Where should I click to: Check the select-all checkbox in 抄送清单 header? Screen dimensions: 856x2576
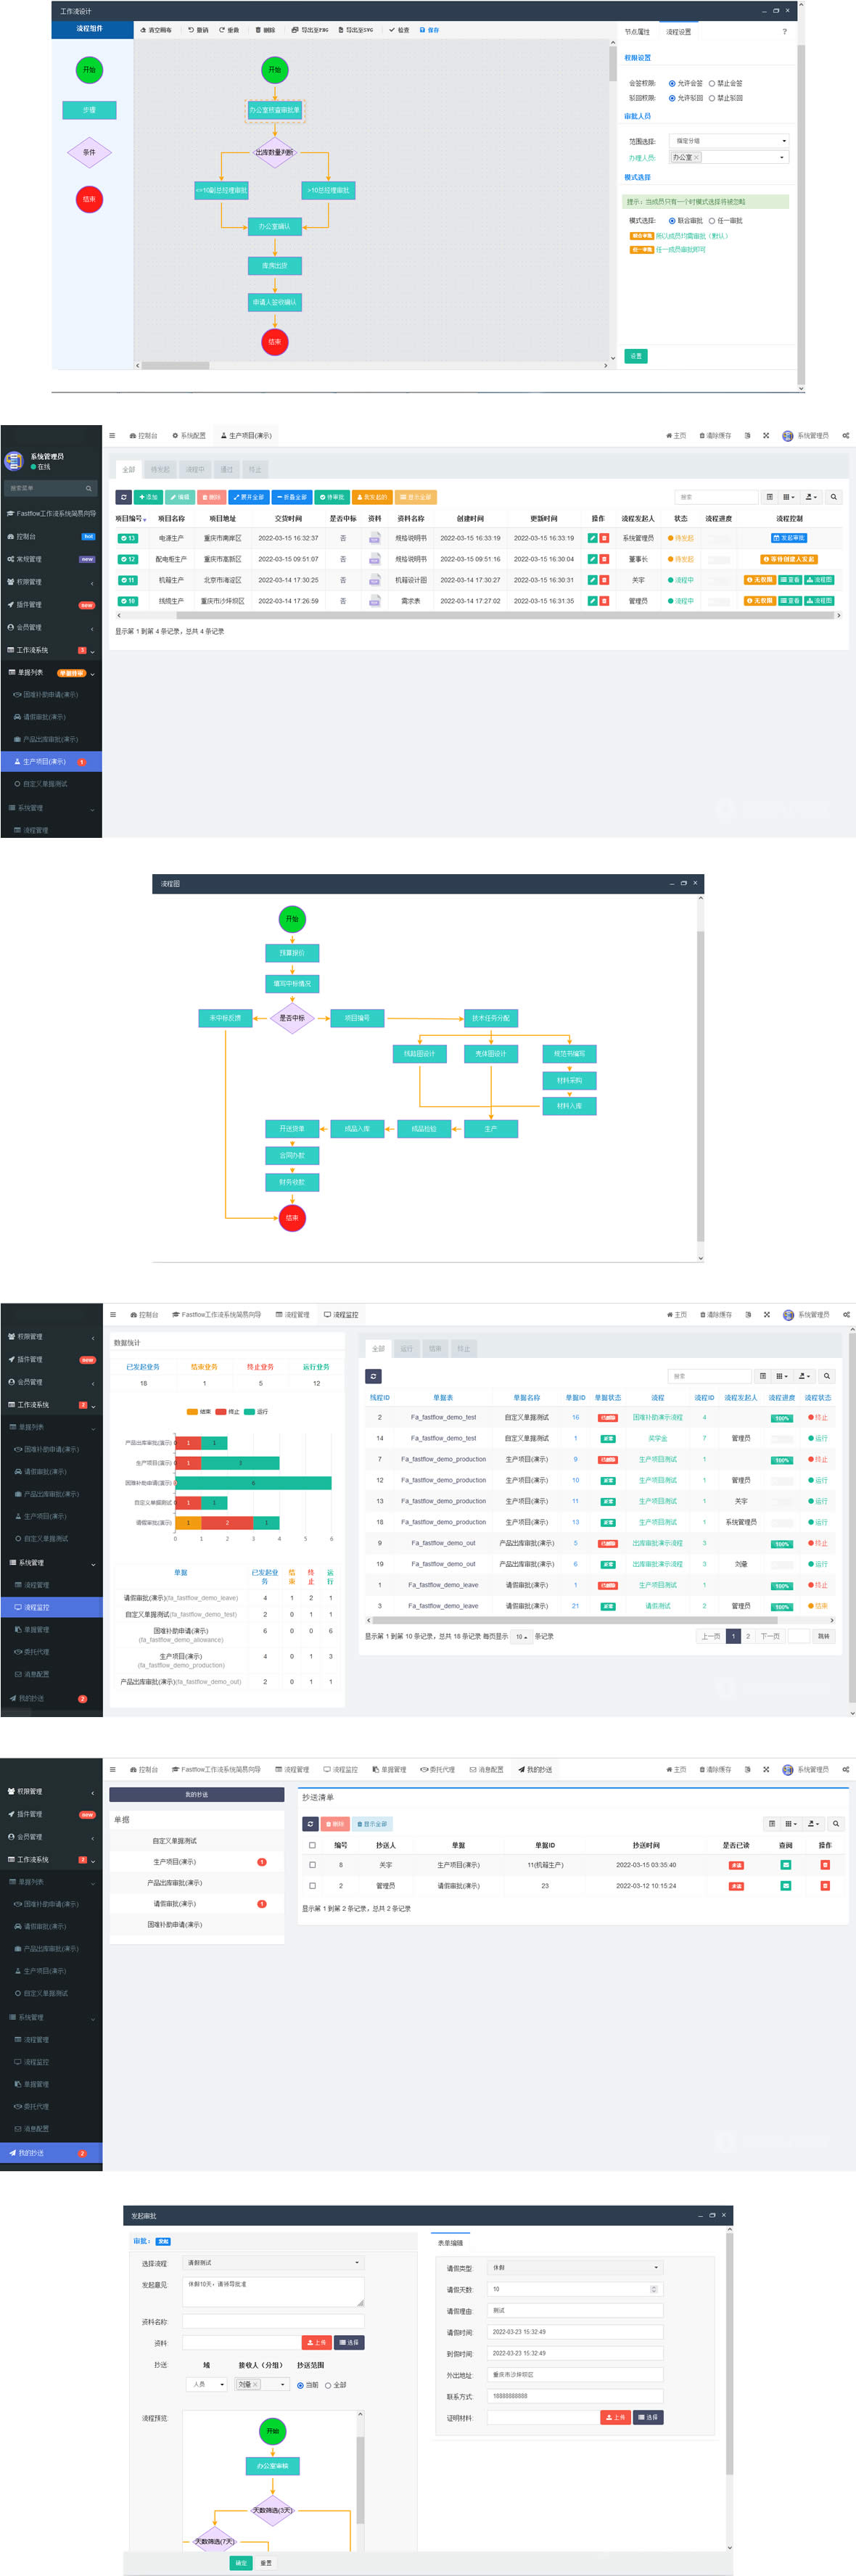pyautogui.click(x=312, y=1845)
